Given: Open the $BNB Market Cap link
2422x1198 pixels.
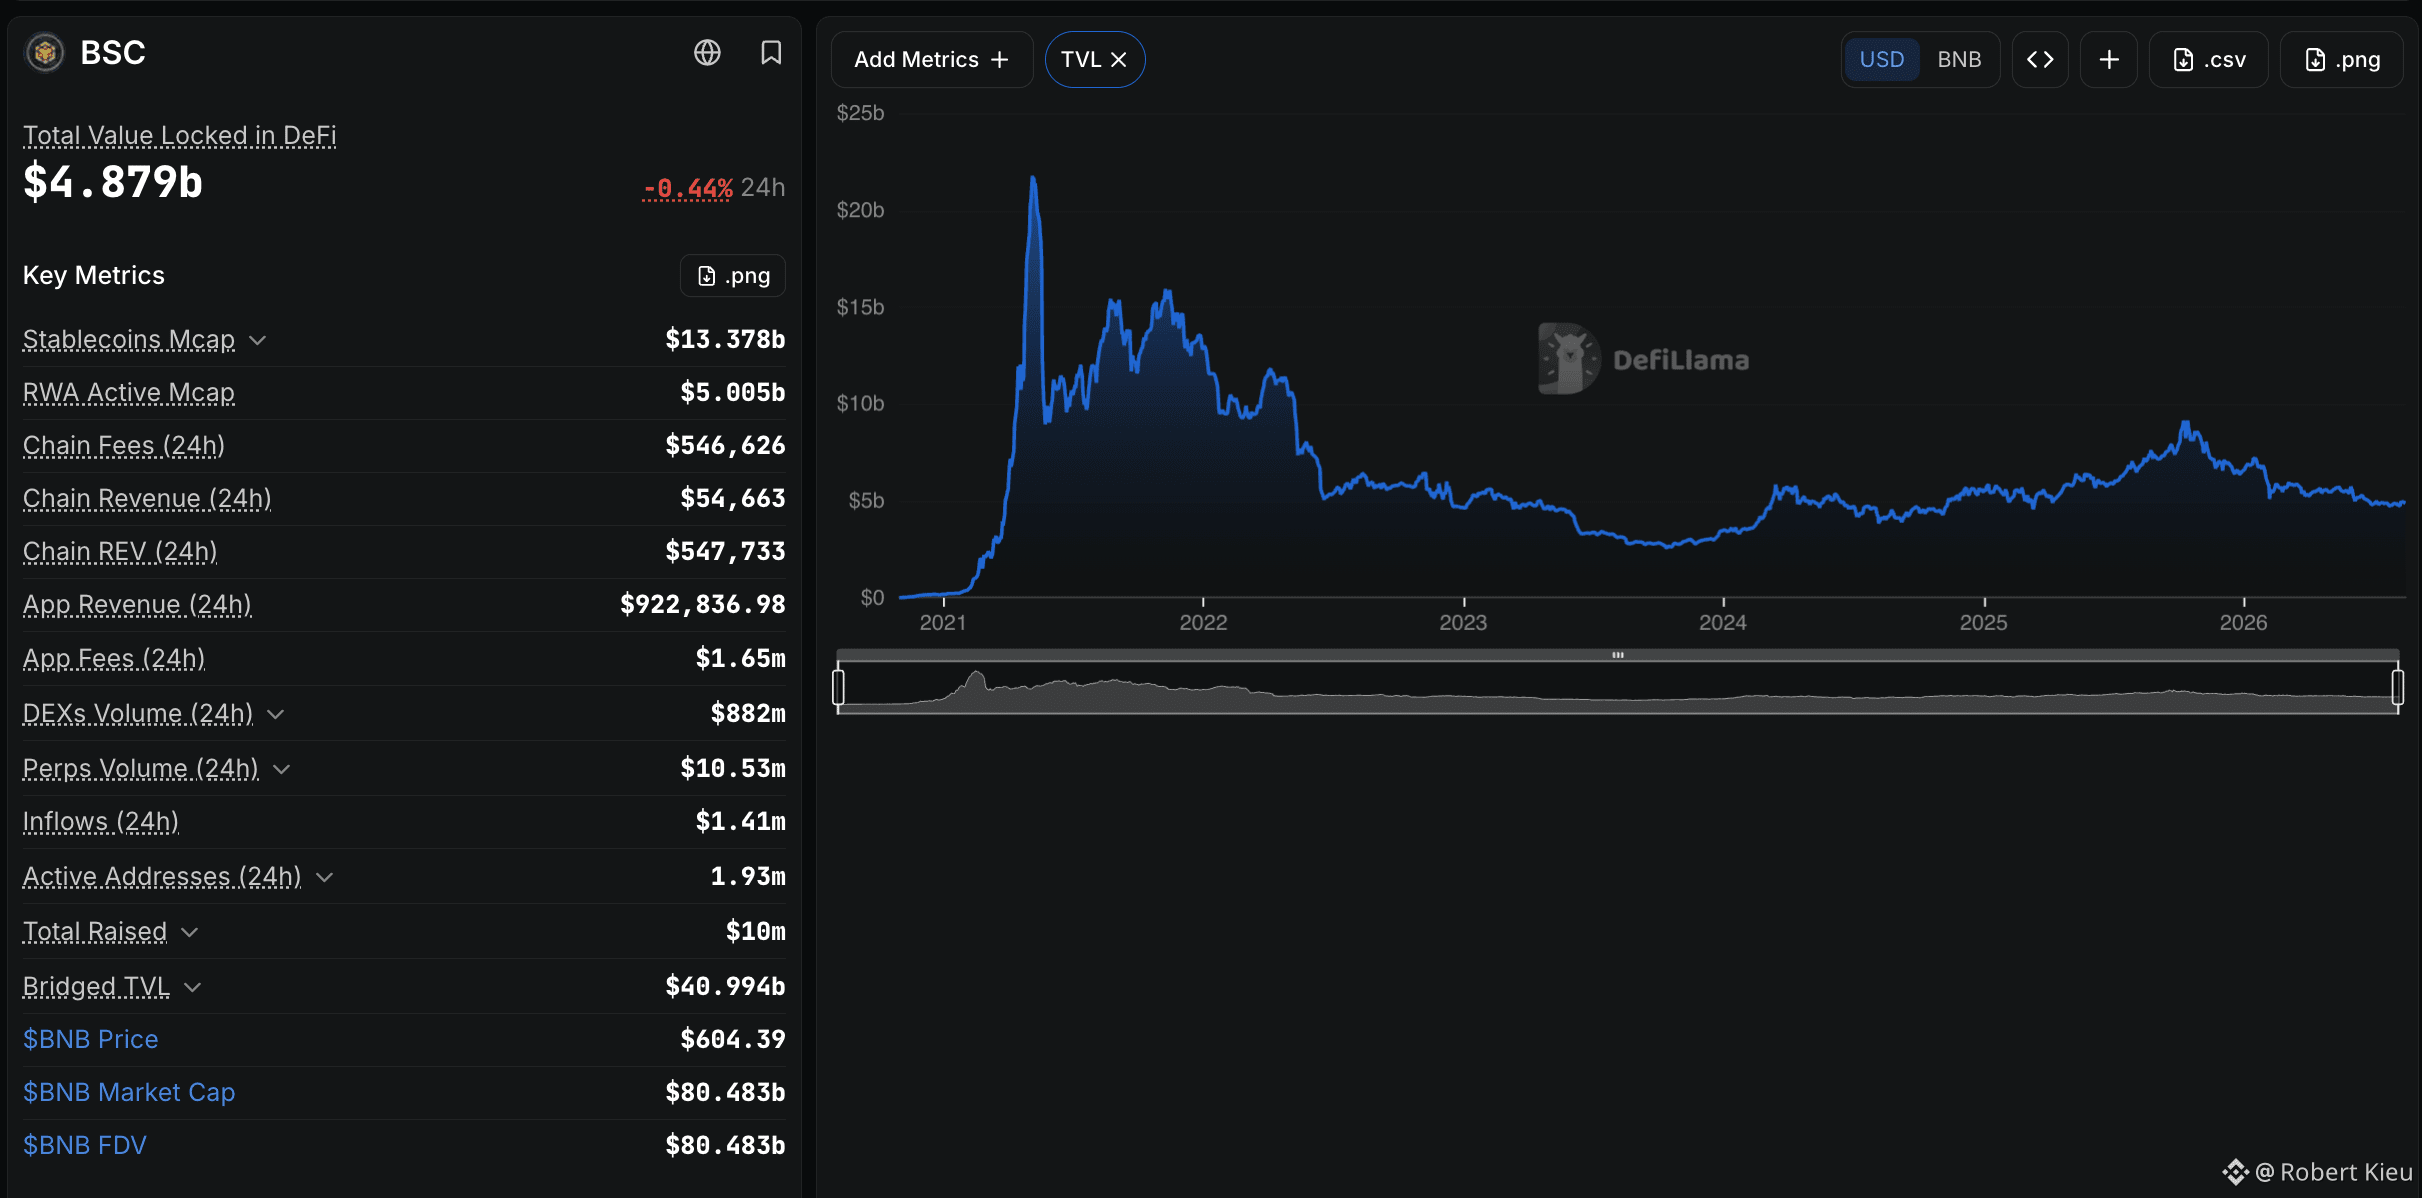Looking at the screenshot, I should pyautogui.click(x=129, y=1092).
